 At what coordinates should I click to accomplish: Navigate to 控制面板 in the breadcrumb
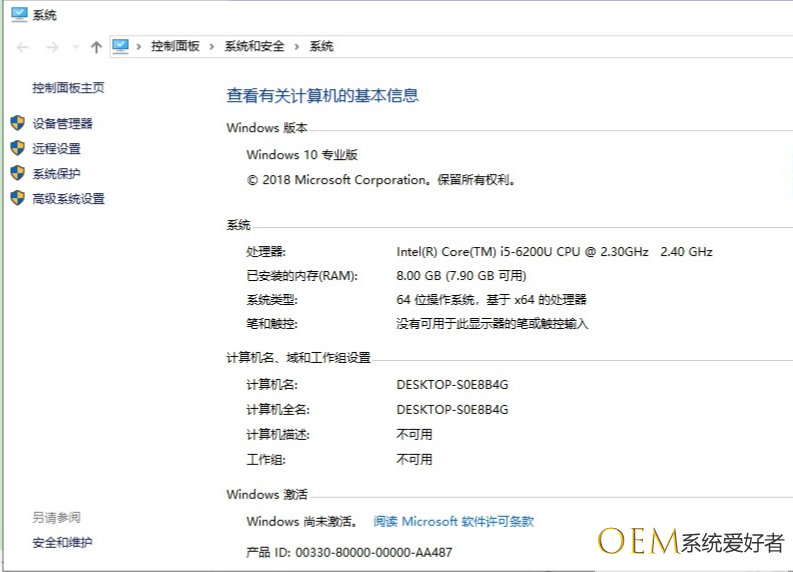click(x=175, y=47)
